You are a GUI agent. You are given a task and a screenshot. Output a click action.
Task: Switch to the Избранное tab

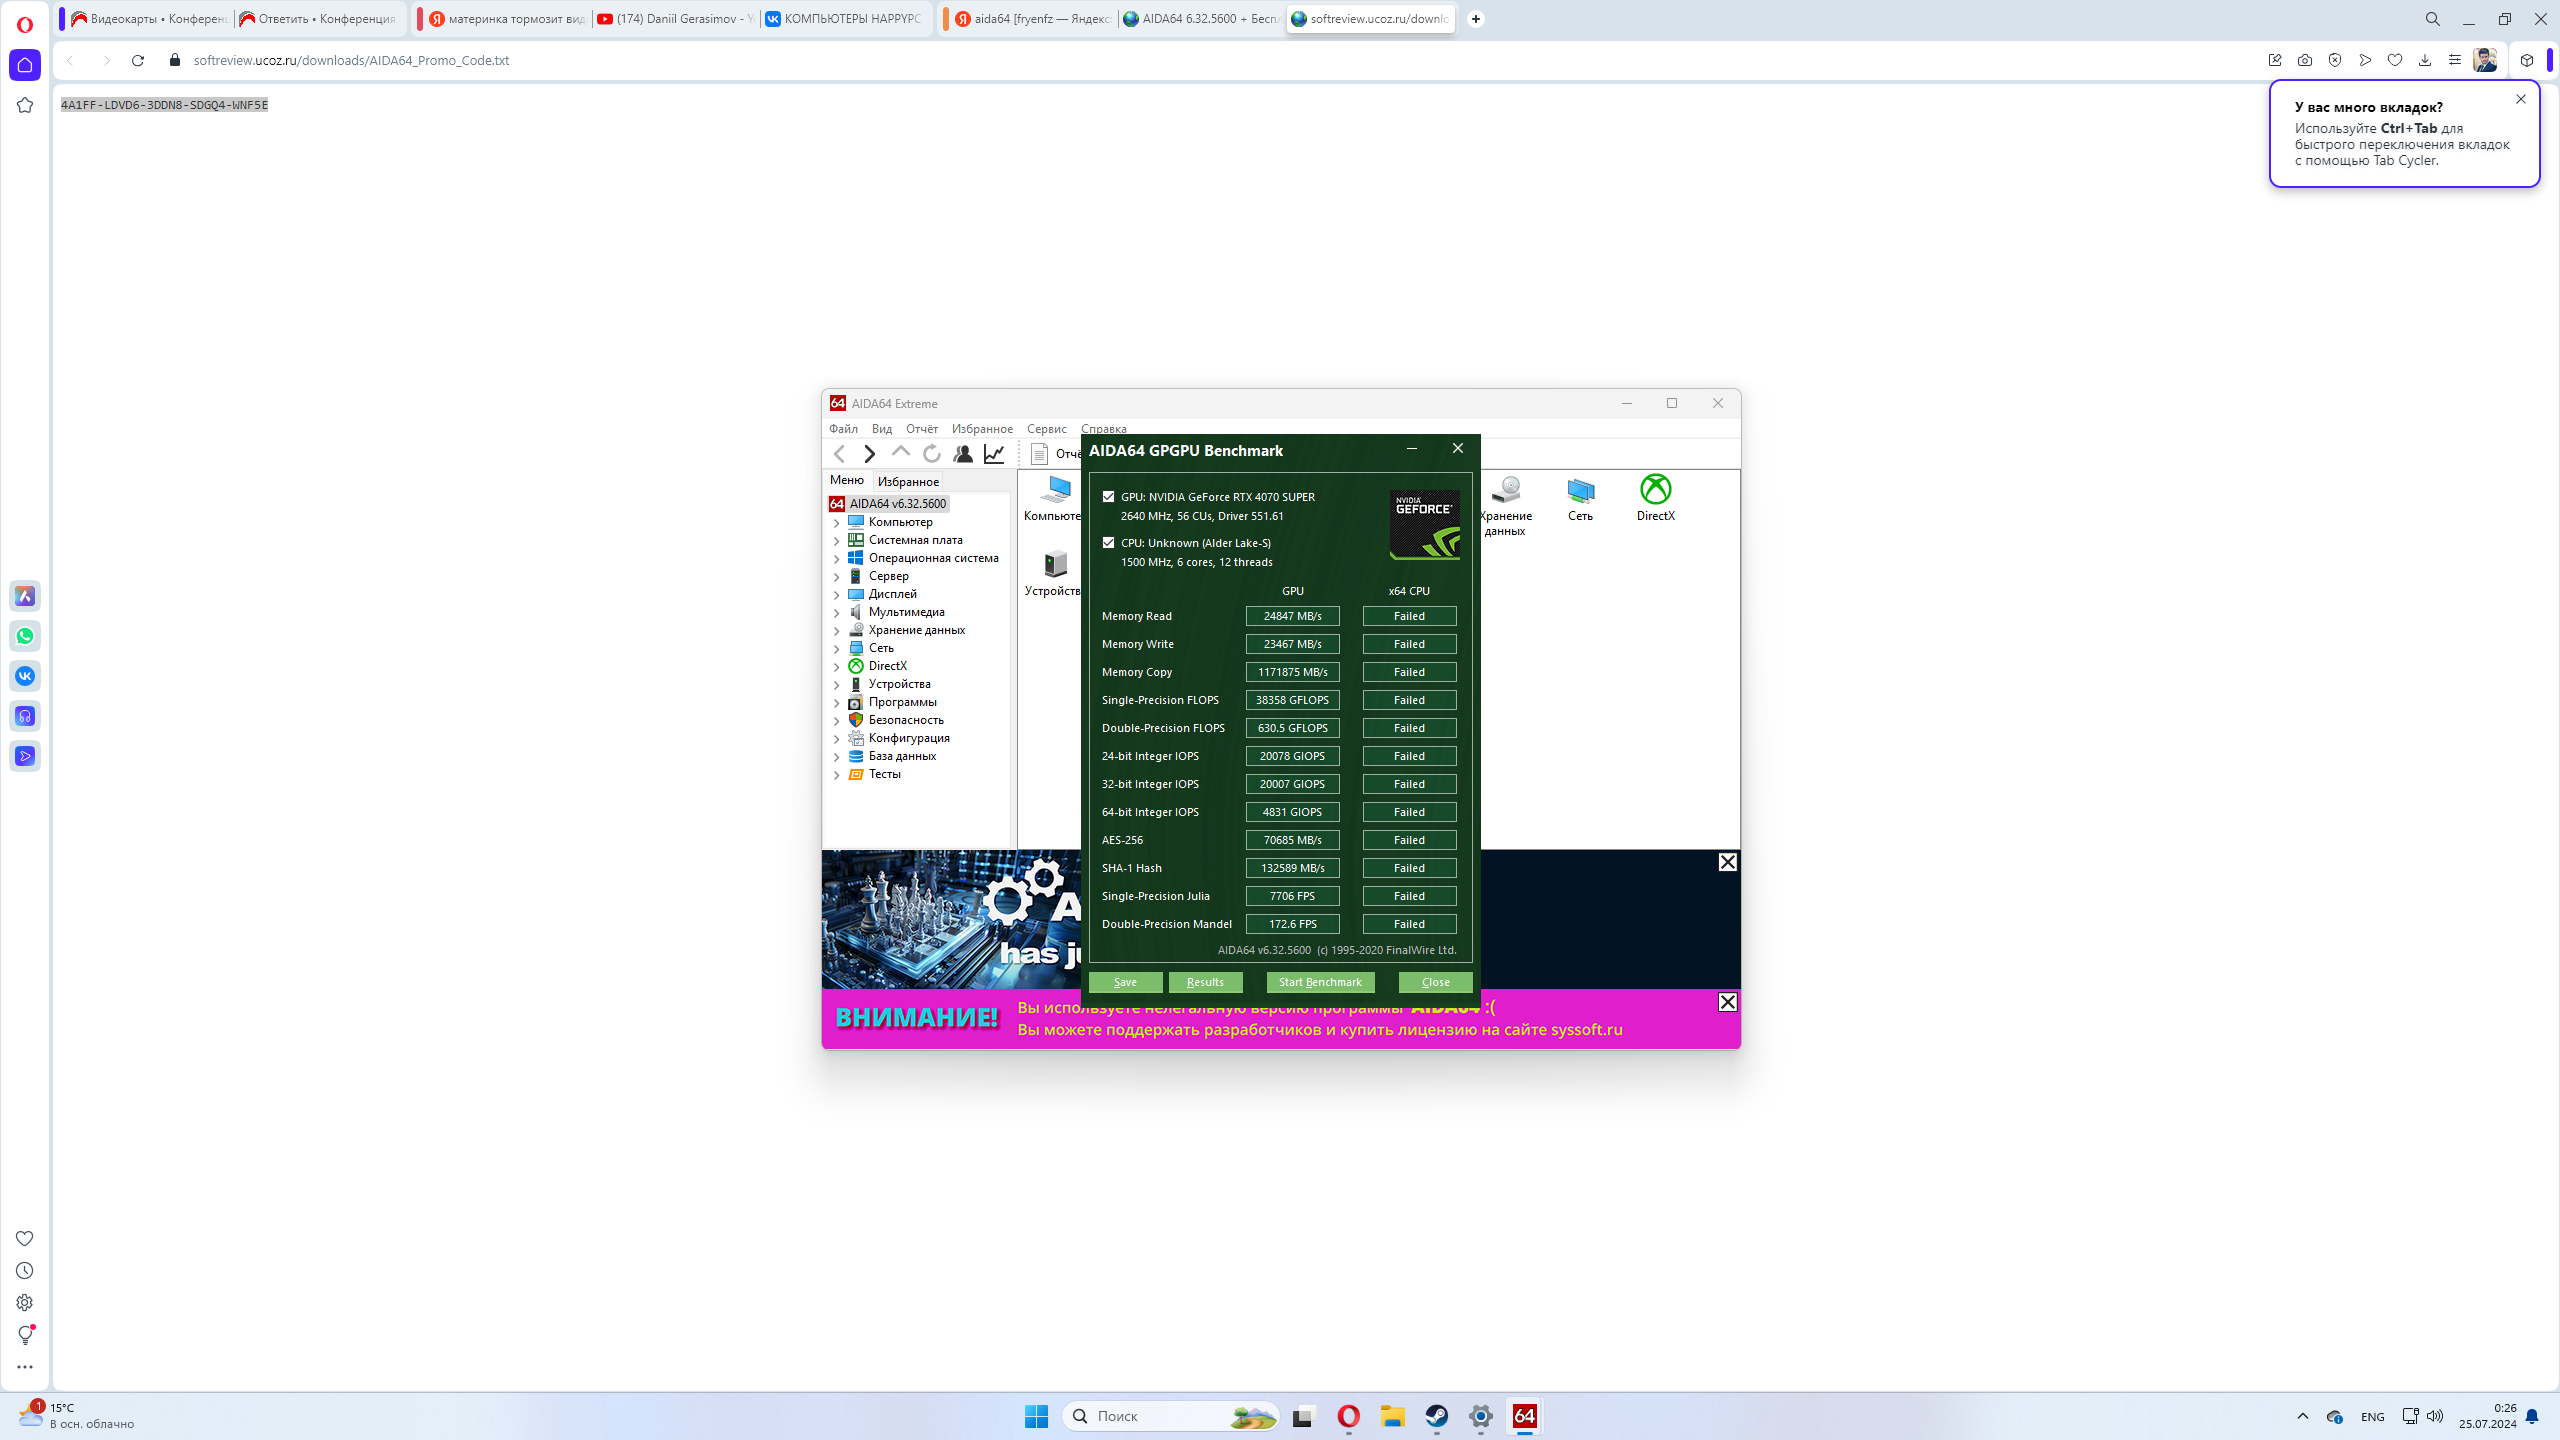908,481
